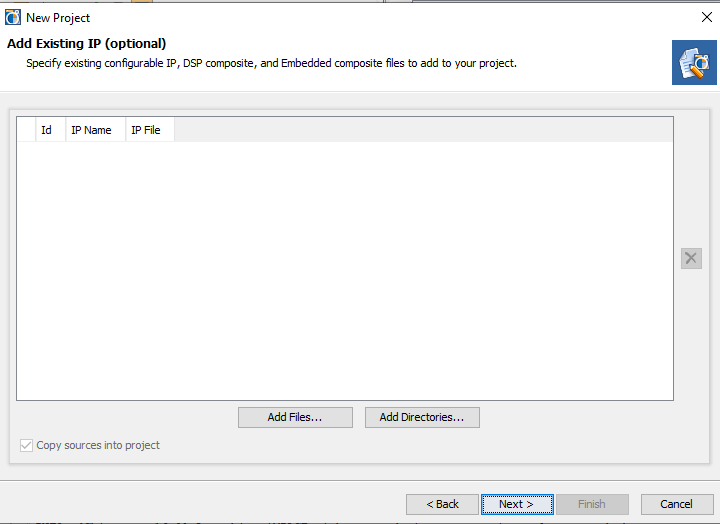Click the New Project title bar
This screenshot has width=720, height=524.
tap(300, 17)
